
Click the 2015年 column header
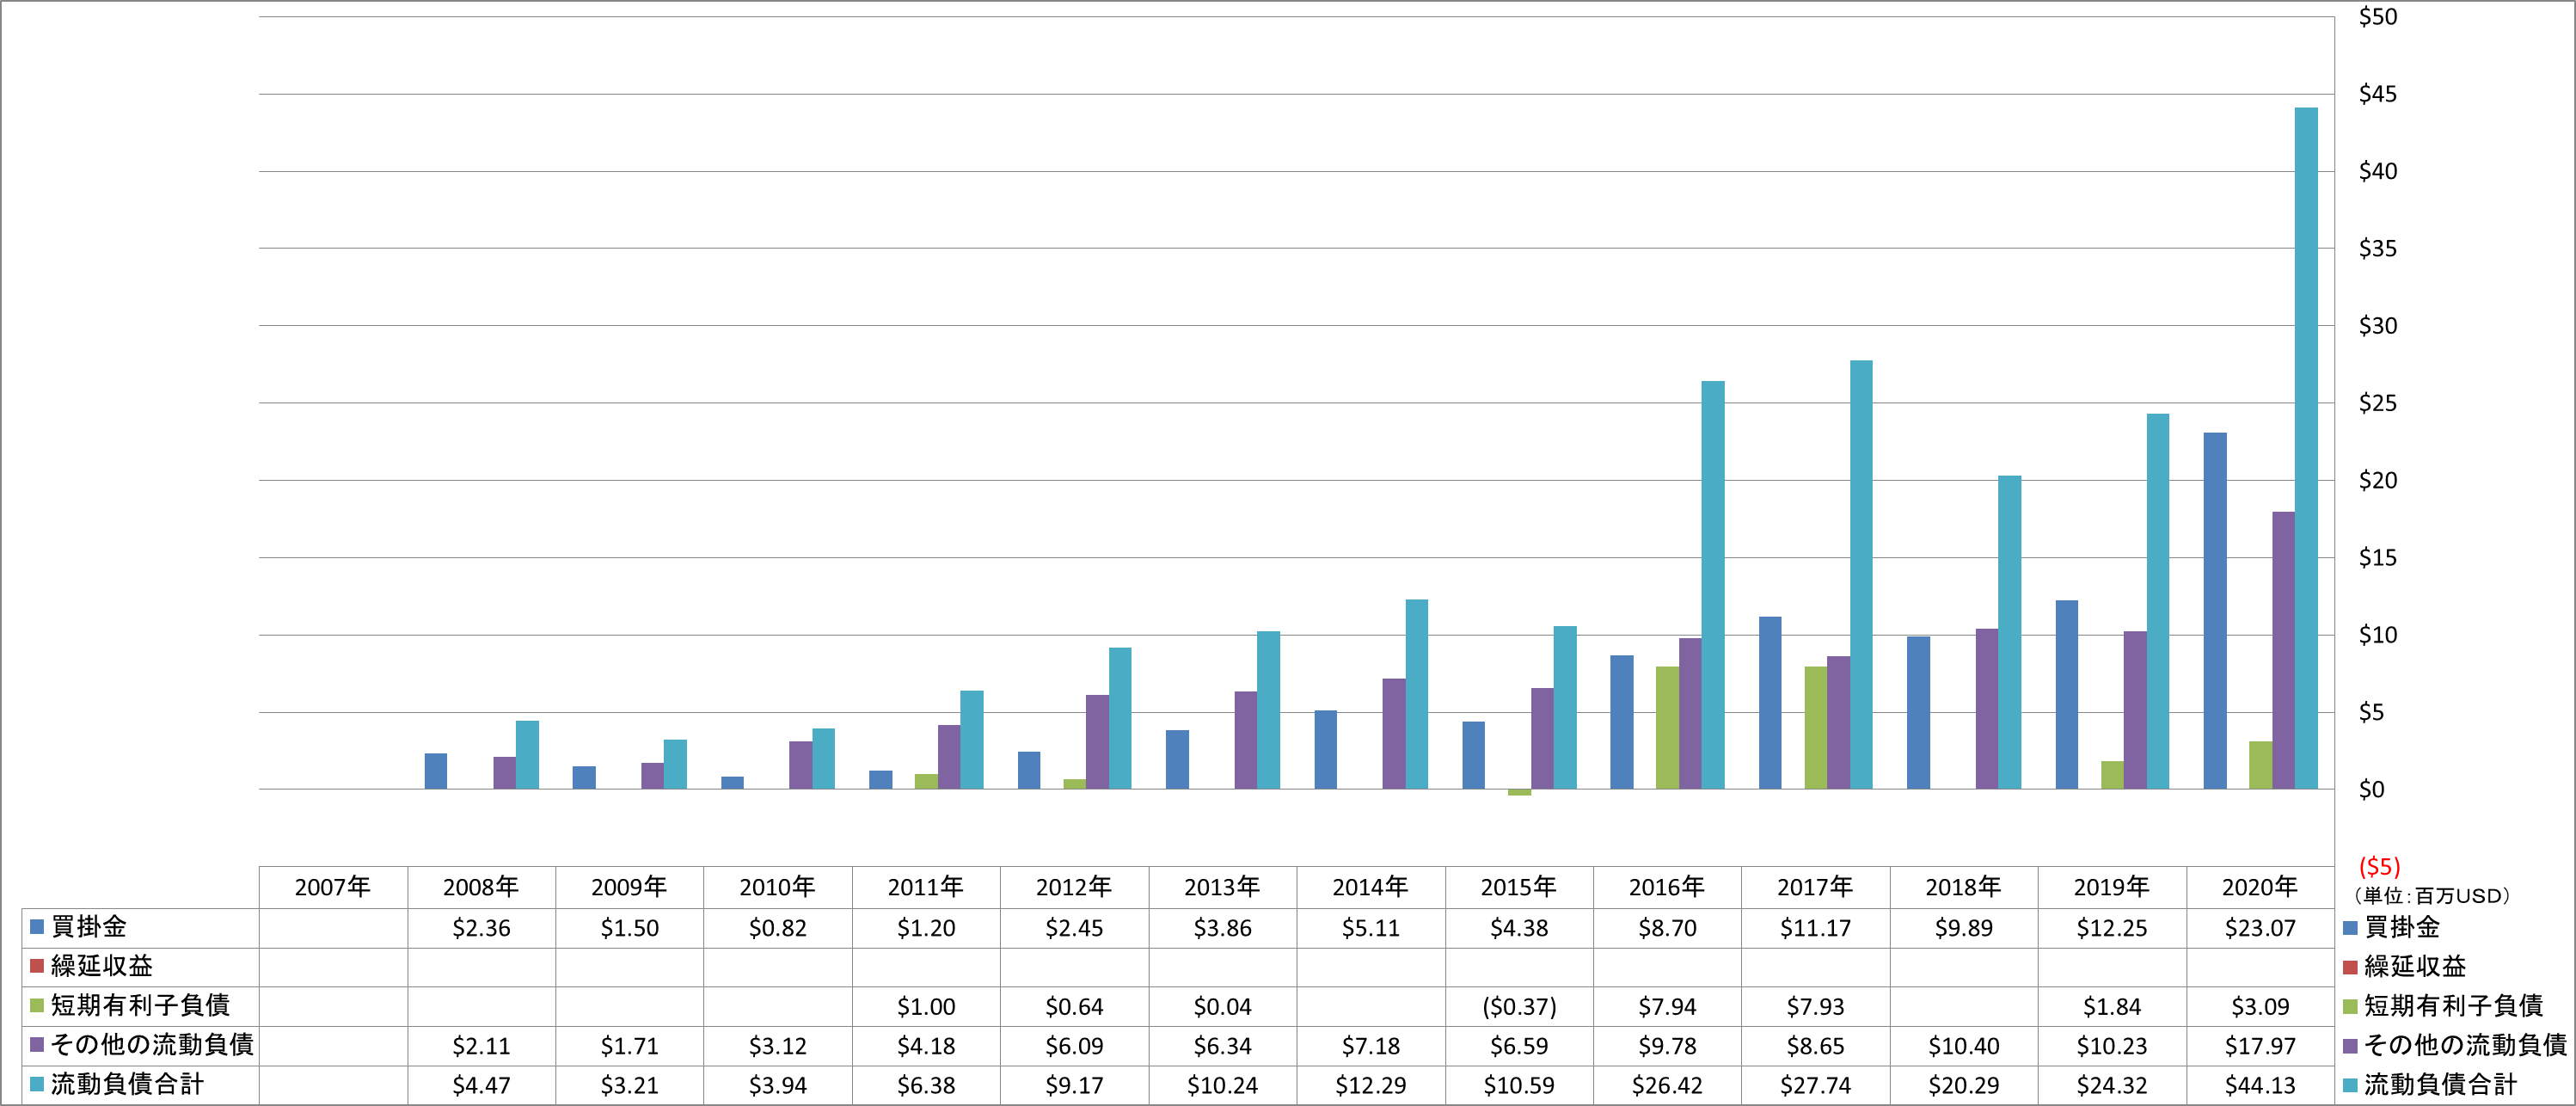point(1519,887)
